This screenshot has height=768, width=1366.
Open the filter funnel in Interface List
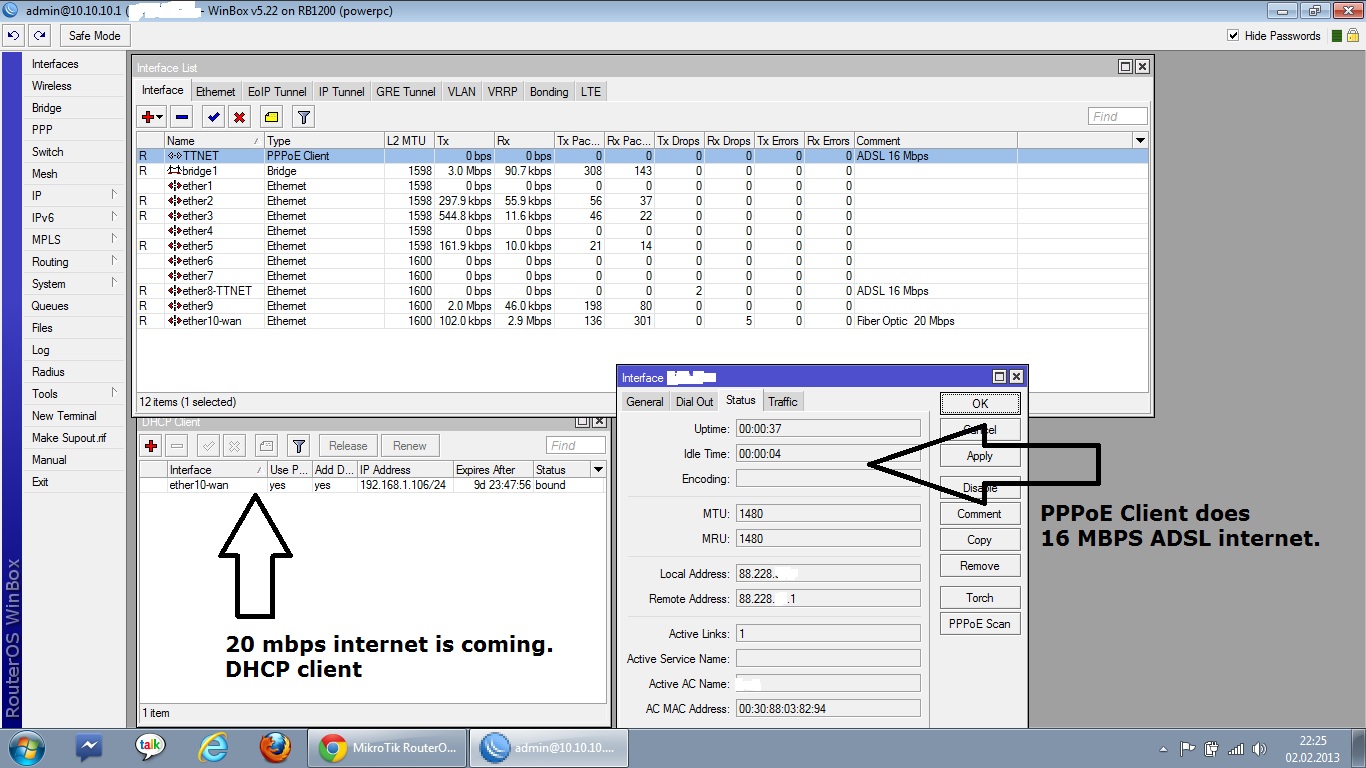[304, 117]
